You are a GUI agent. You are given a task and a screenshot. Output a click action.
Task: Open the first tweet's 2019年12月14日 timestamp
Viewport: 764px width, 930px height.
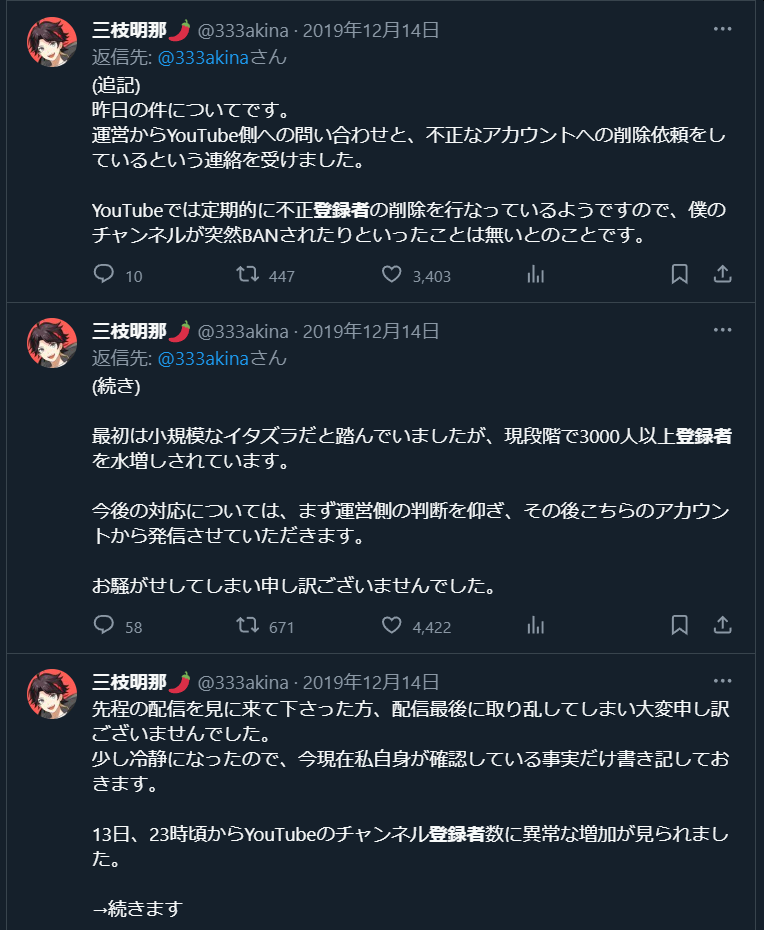371,30
